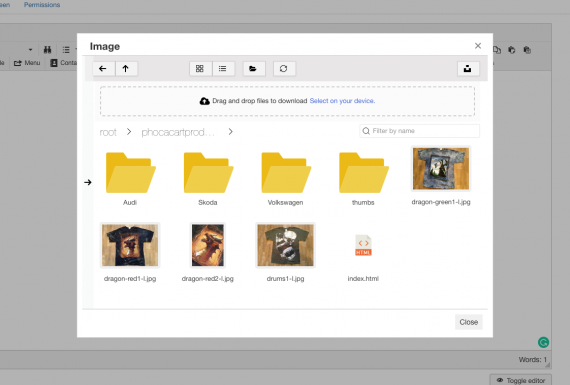The height and width of the screenshot is (385, 570).
Task: Expand the side panel arrow
Action: pos(88,182)
